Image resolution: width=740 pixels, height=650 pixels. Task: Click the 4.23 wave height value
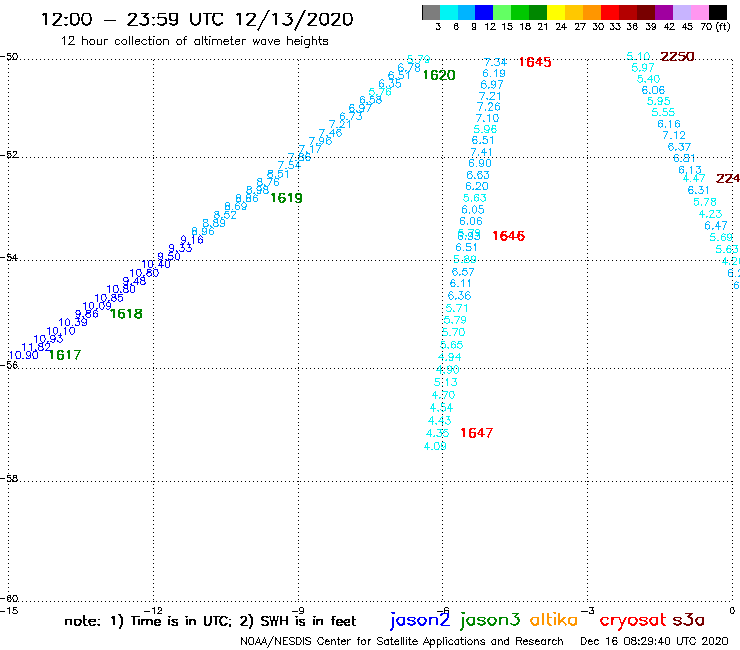[x=710, y=214]
